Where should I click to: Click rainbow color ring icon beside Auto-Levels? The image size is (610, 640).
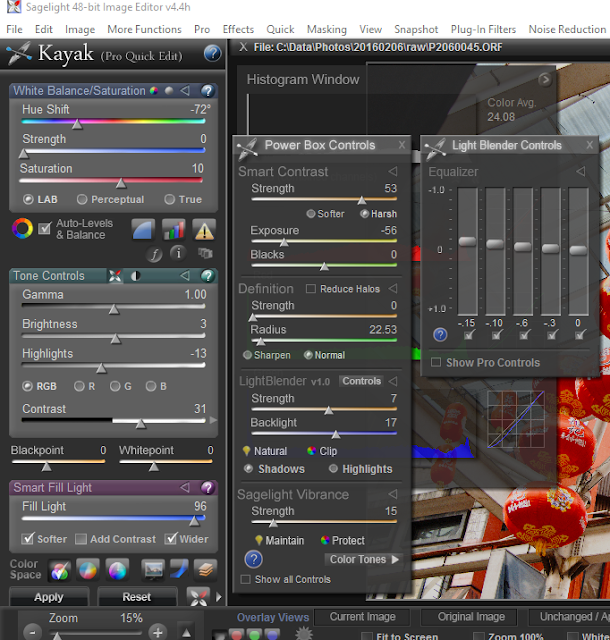(x=22, y=228)
